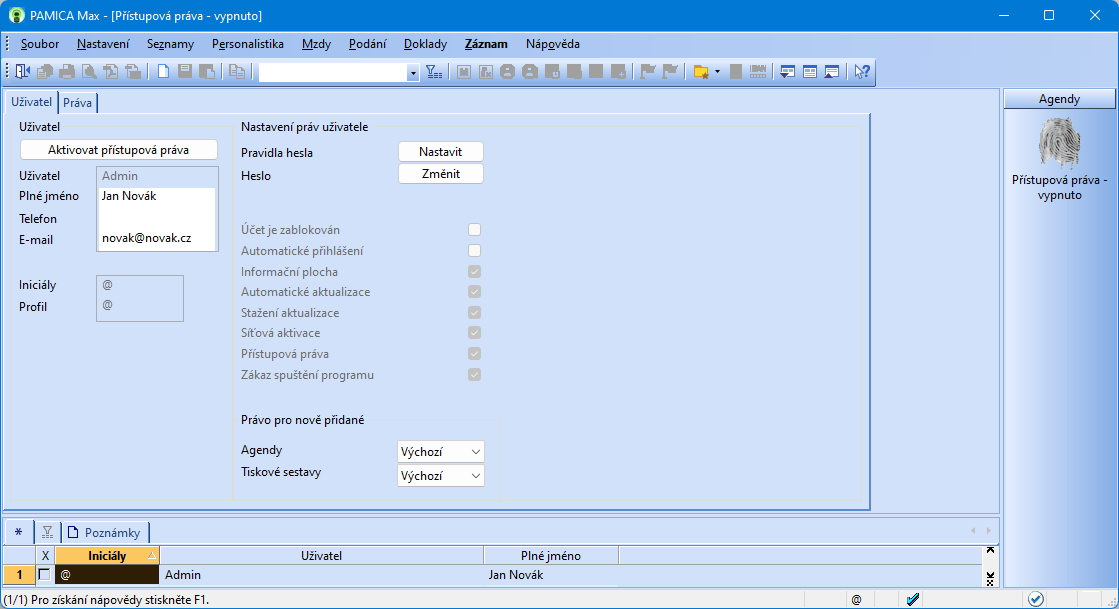Toggle the 'Účet je zablokován' checkbox
The height and width of the screenshot is (609, 1119).
pos(475,230)
